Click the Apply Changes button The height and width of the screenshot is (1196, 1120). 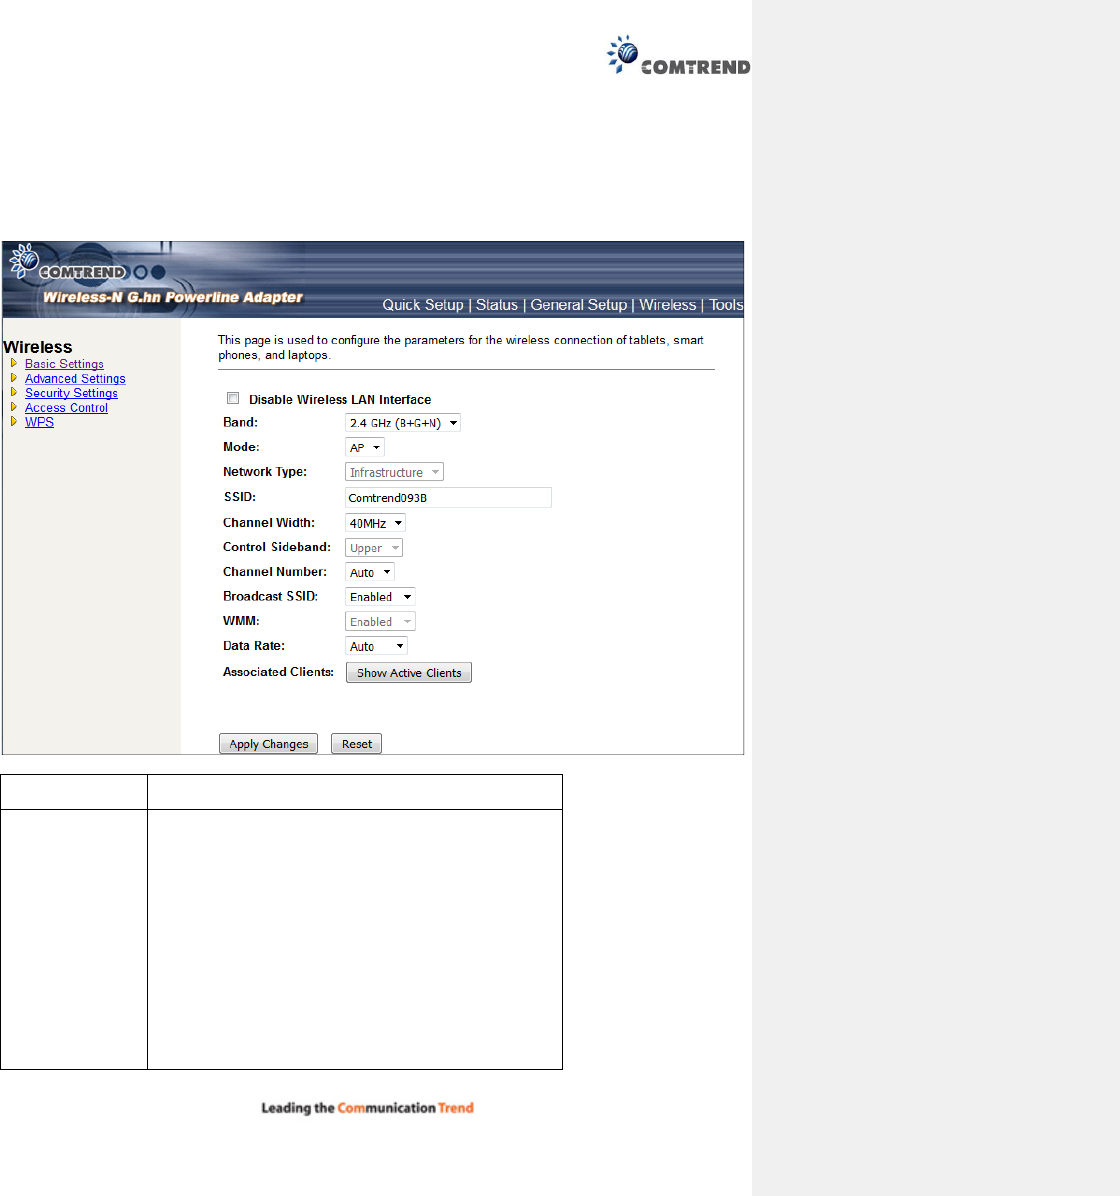(269, 744)
